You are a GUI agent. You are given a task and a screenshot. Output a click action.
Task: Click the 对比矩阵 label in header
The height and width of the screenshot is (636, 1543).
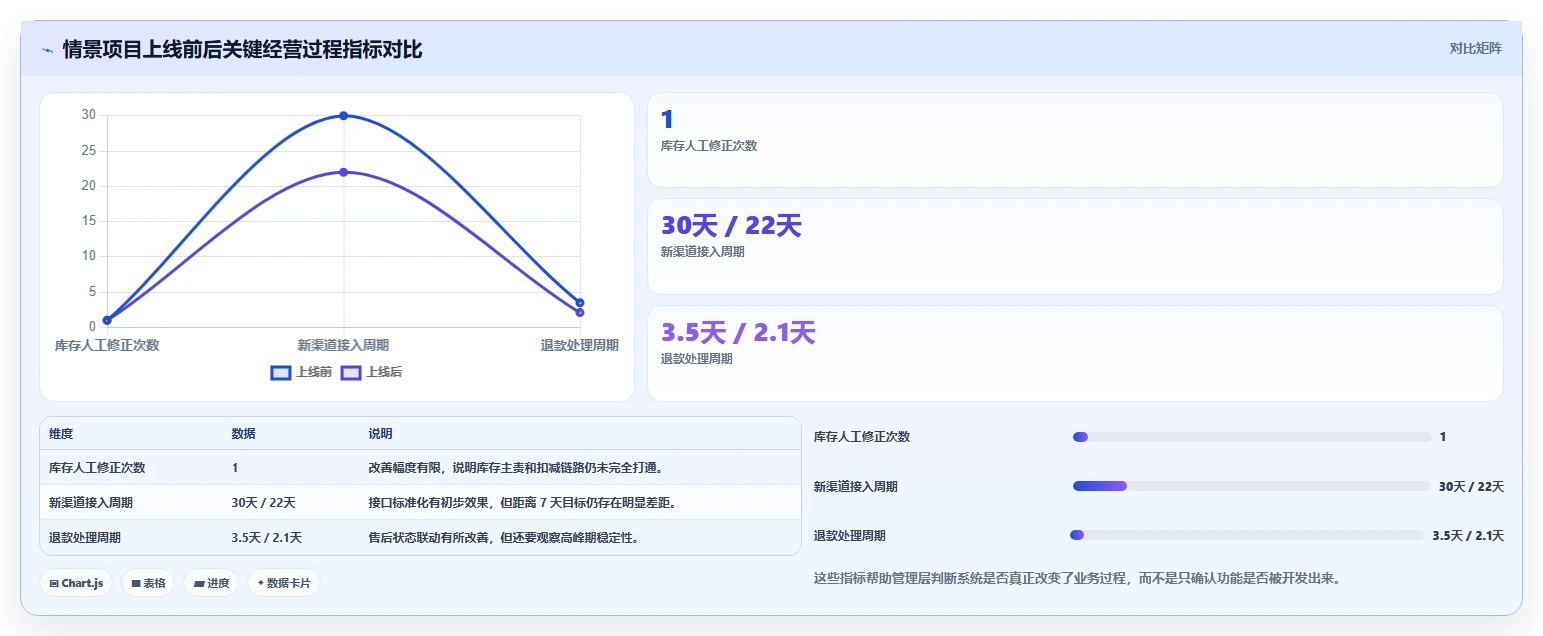click(x=1475, y=48)
